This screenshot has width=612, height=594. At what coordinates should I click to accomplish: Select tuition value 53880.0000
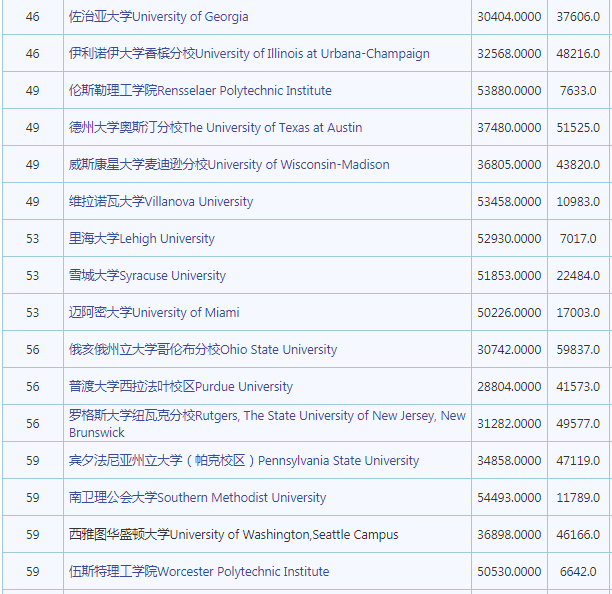[509, 91]
